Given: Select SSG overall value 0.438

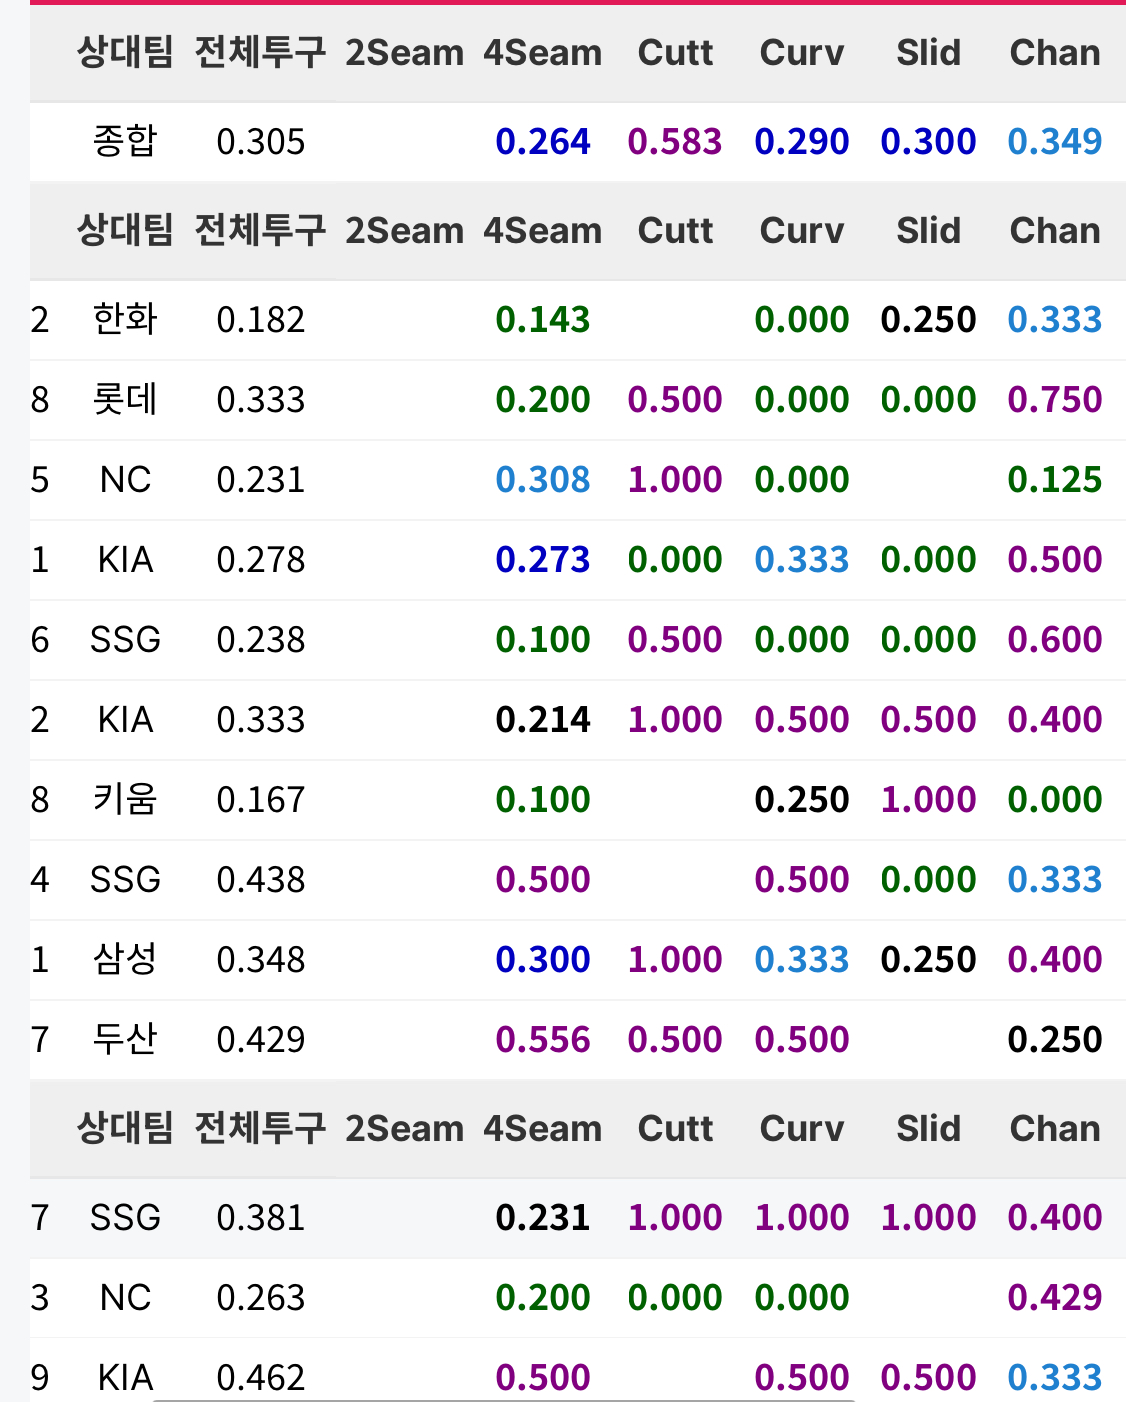Looking at the screenshot, I should tap(260, 880).
